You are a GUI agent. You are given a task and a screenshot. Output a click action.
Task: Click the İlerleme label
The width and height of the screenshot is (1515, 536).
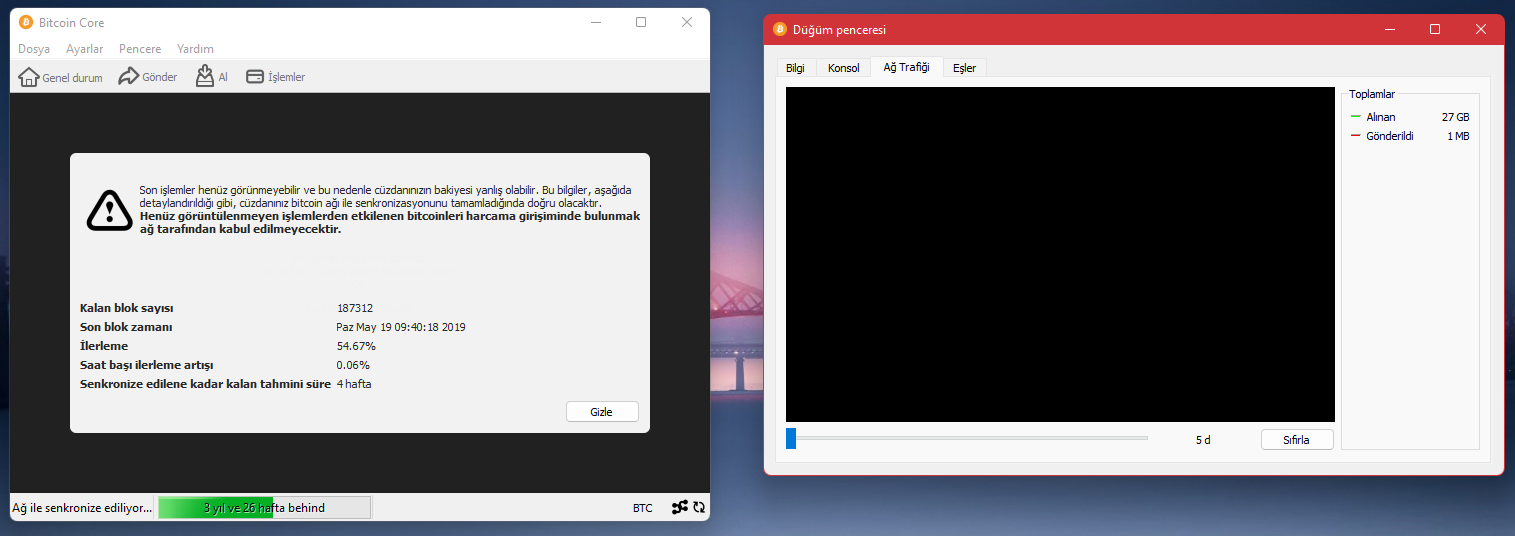104,346
